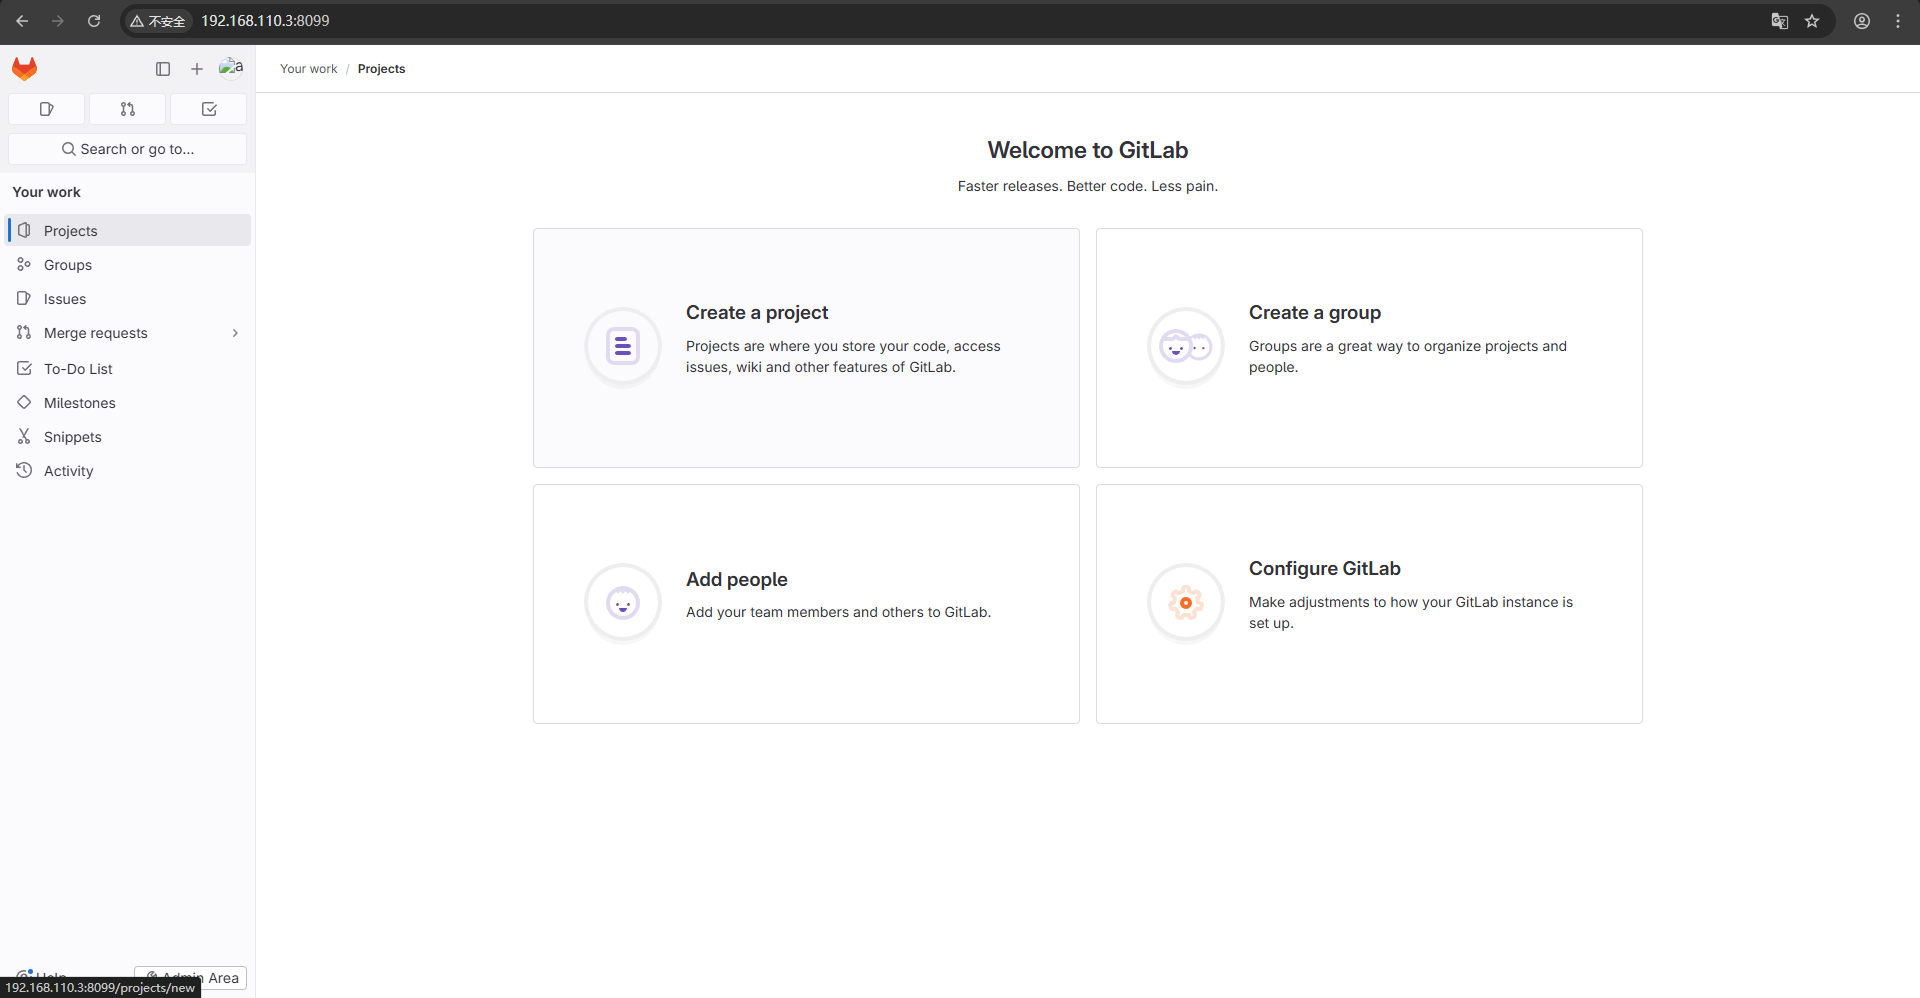Screen dimensions: 1920x998
Task: Click Projects breadcrumb
Action: [381, 69]
